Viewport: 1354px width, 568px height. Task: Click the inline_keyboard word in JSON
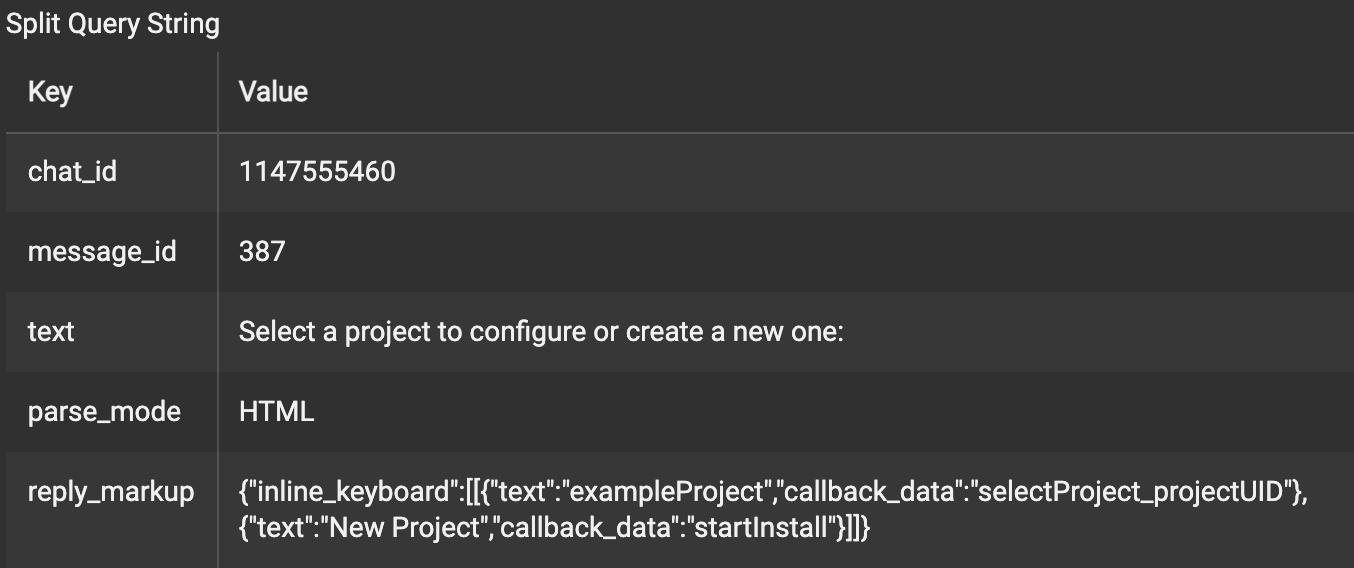tap(355, 492)
